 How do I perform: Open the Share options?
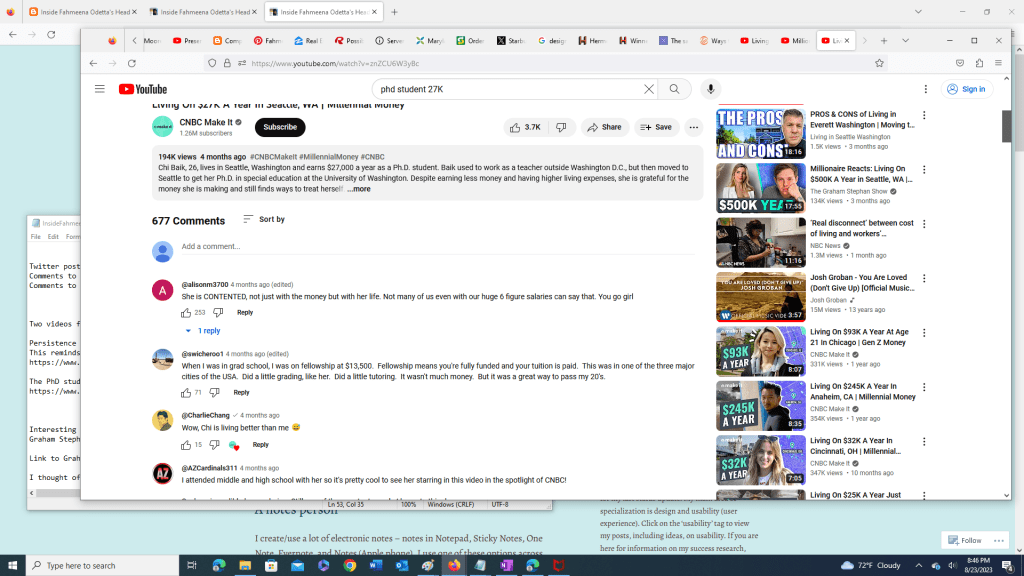tap(604, 127)
